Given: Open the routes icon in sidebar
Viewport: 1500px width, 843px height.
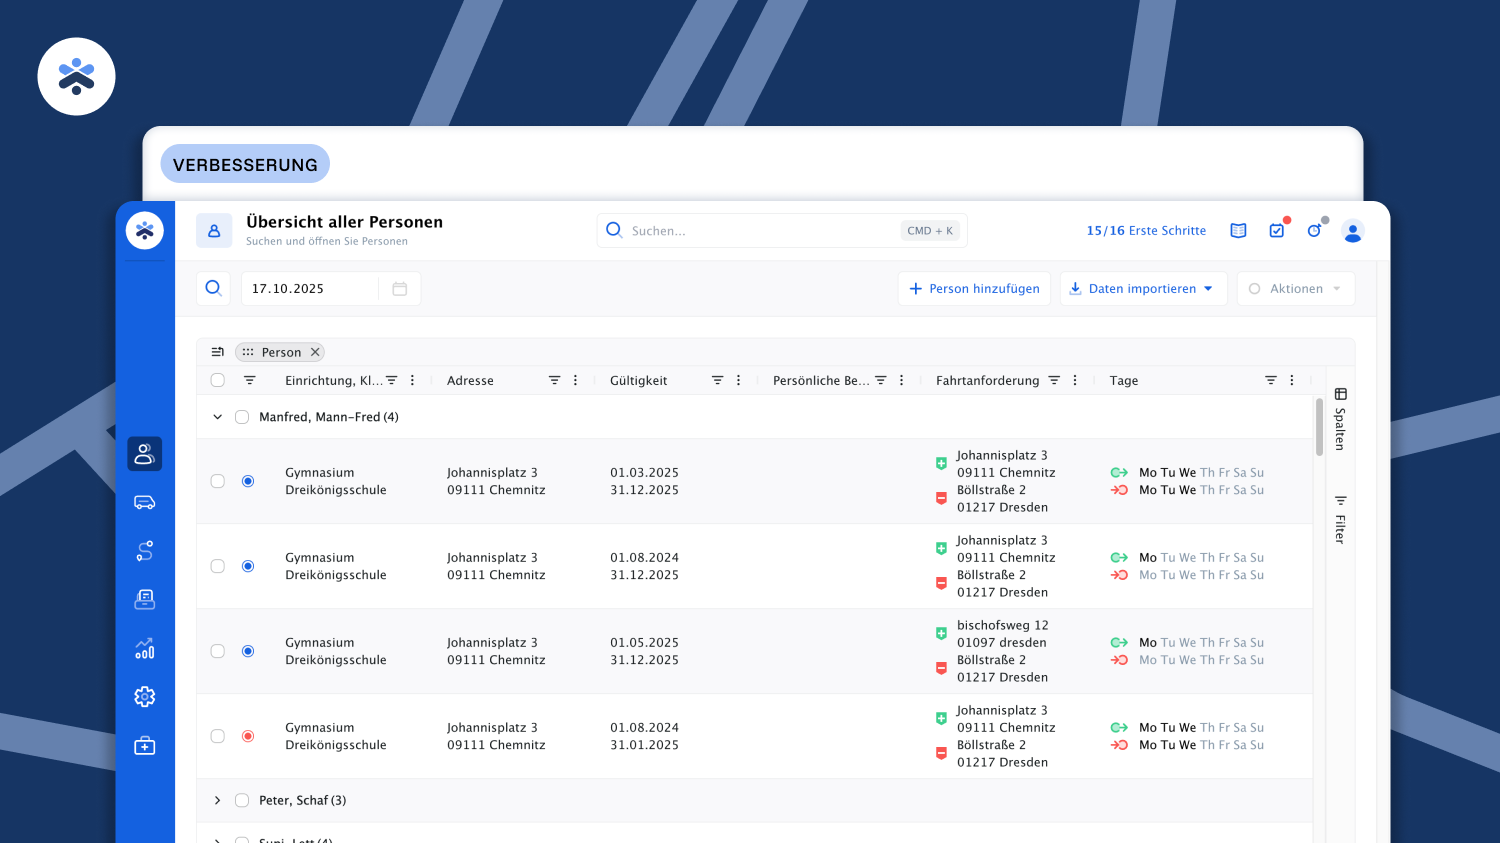Looking at the screenshot, I should coord(144,551).
